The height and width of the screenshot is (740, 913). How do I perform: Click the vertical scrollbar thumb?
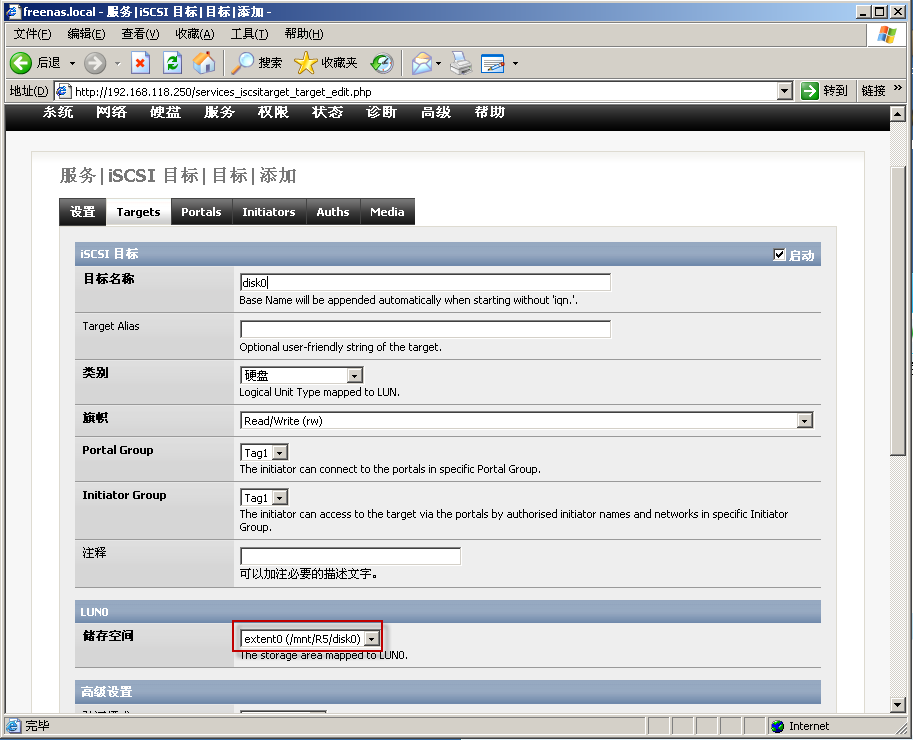(x=897, y=311)
